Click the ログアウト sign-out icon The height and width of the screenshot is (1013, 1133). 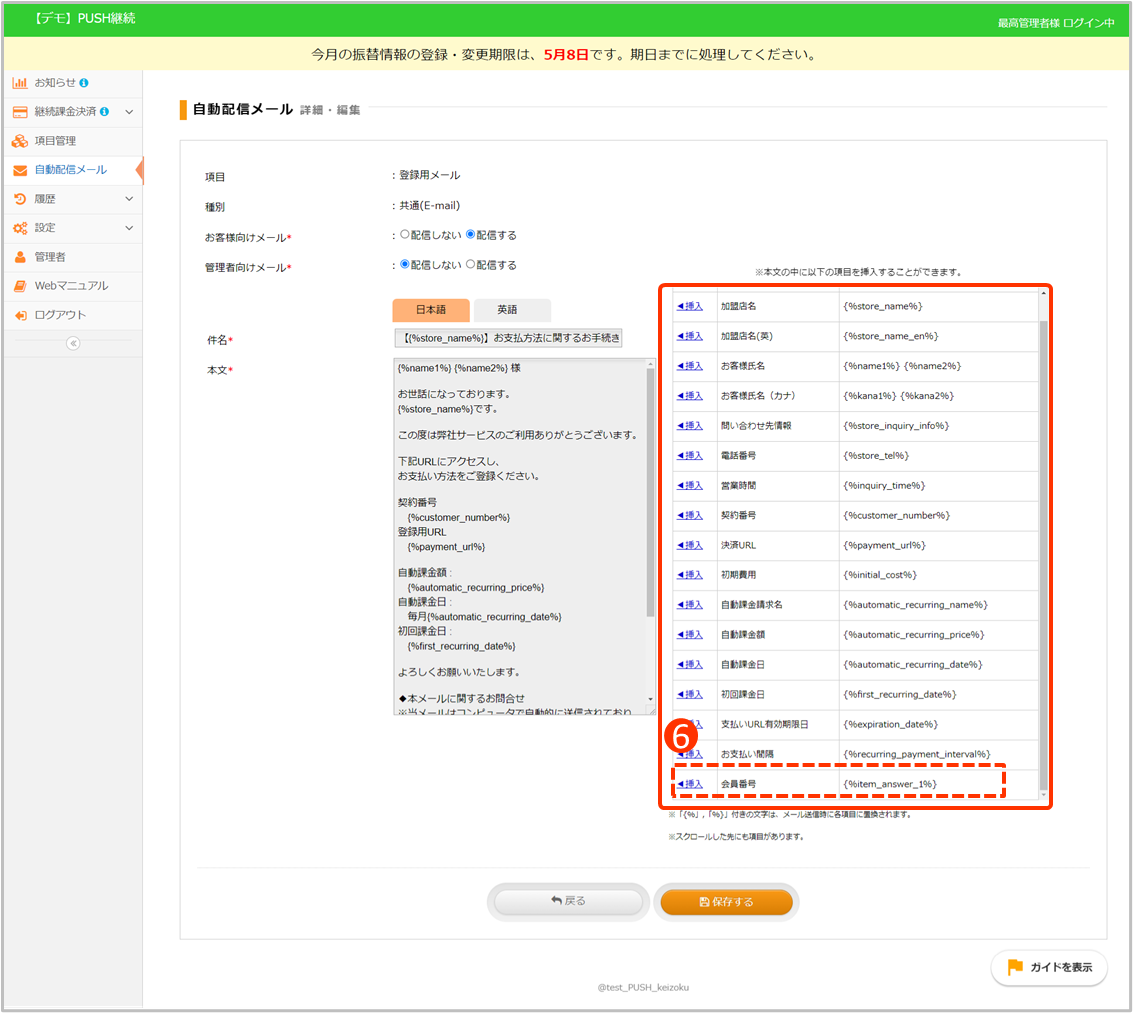coord(20,315)
